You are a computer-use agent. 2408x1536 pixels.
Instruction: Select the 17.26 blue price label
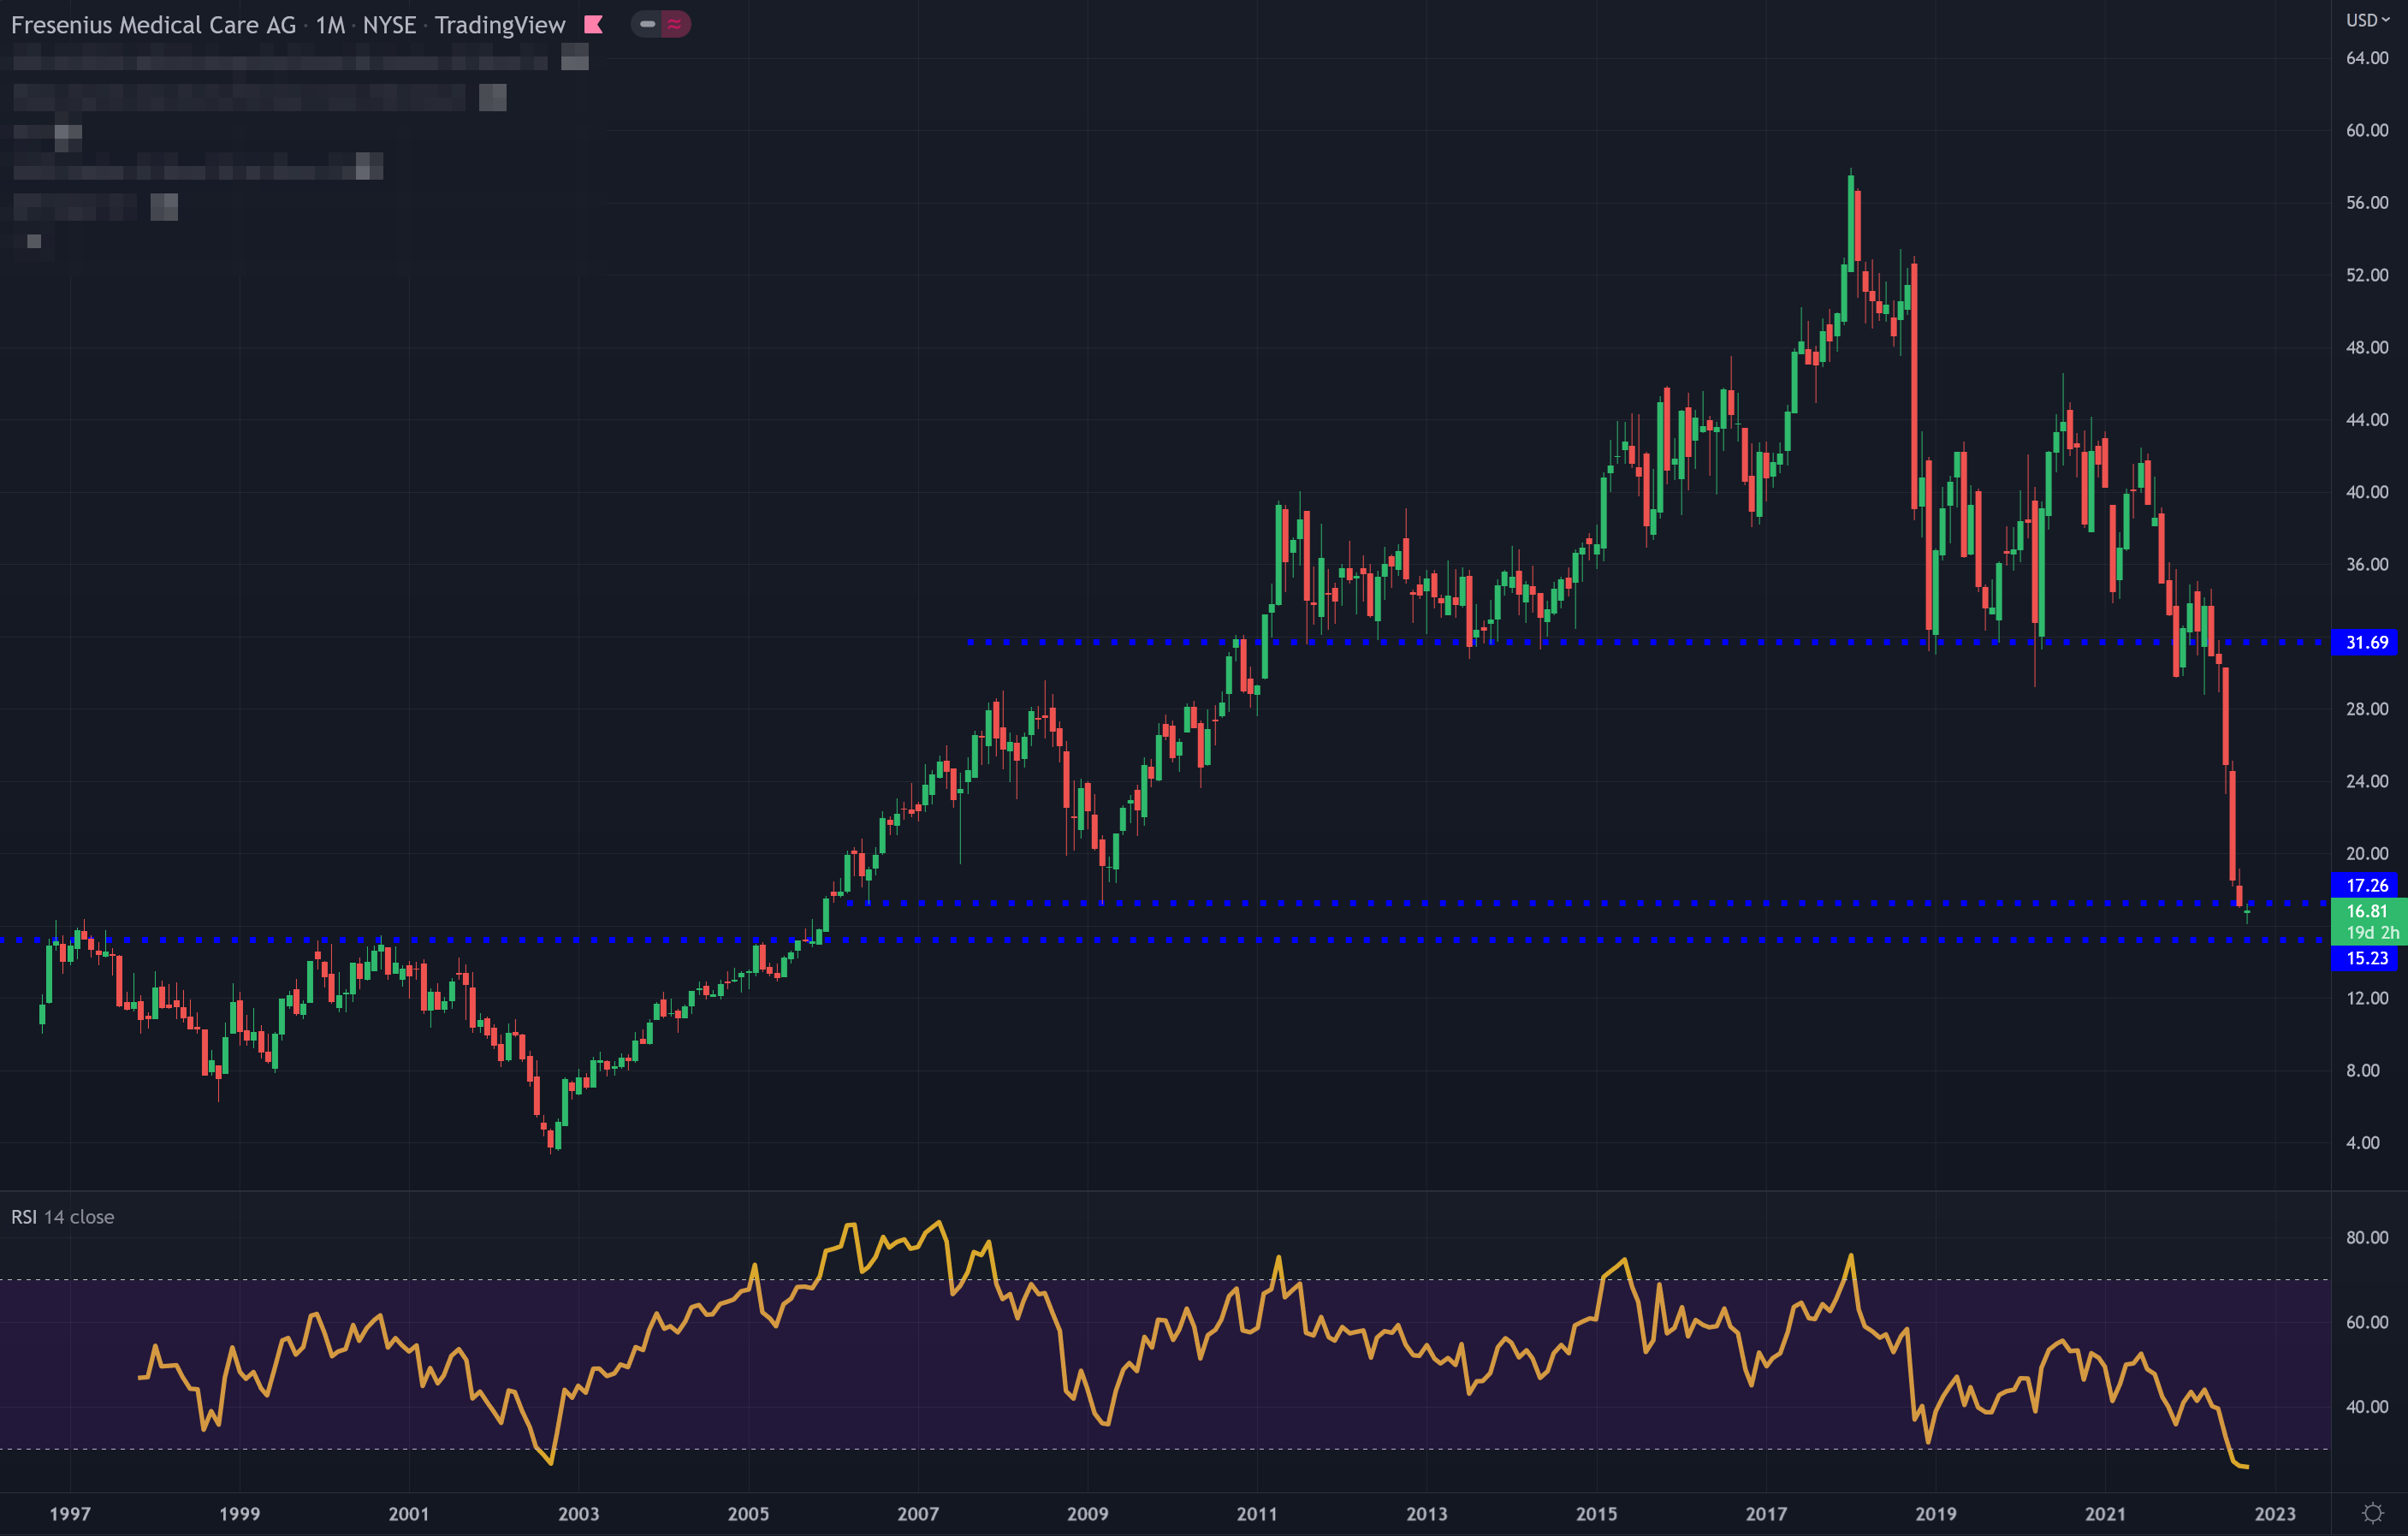[x=2366, y=885]
